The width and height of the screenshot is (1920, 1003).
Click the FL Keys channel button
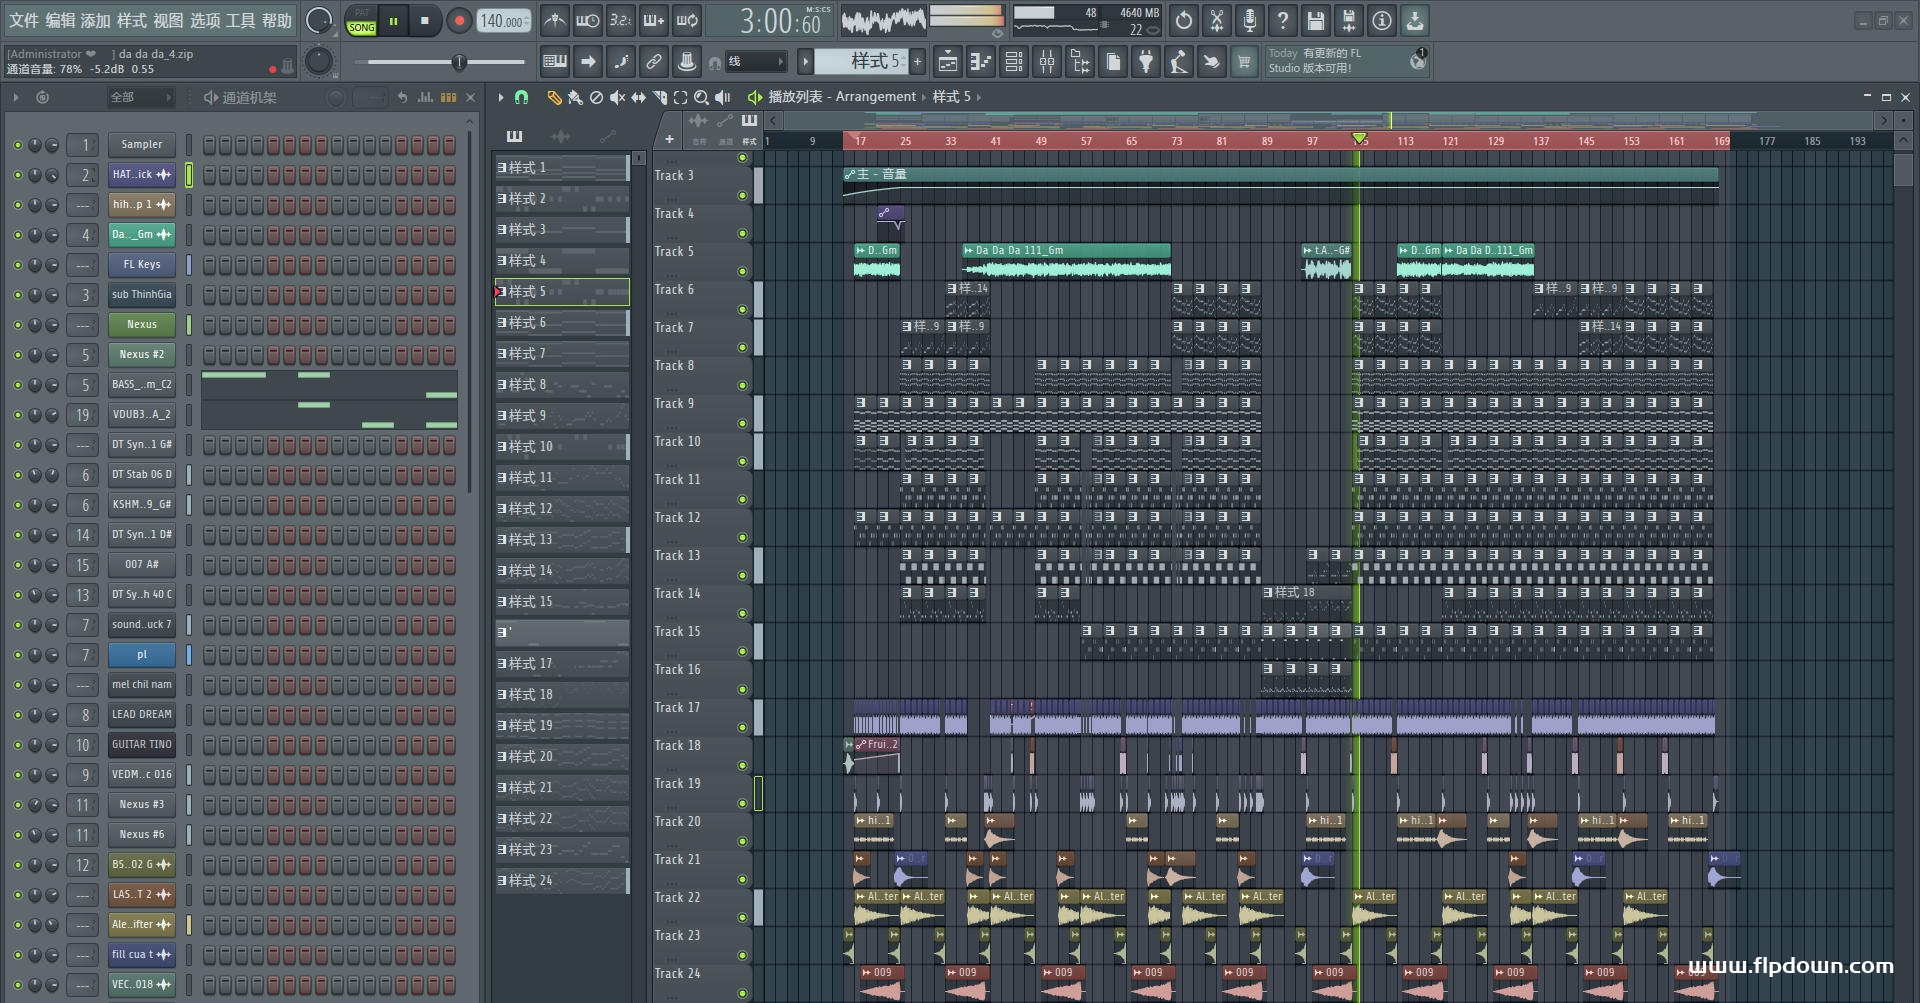pyautogui.click(x=142, y=265)
